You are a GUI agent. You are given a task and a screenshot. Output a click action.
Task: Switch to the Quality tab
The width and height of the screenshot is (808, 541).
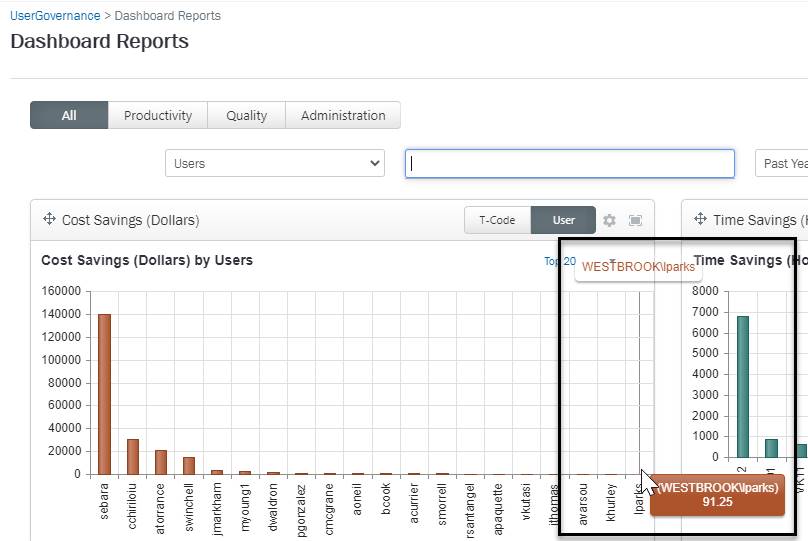pyautogui.click(x=246, y=115)
